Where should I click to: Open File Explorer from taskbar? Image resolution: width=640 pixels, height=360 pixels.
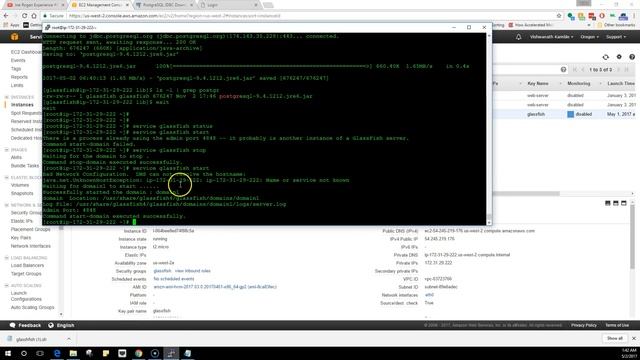tap(73, 353)
